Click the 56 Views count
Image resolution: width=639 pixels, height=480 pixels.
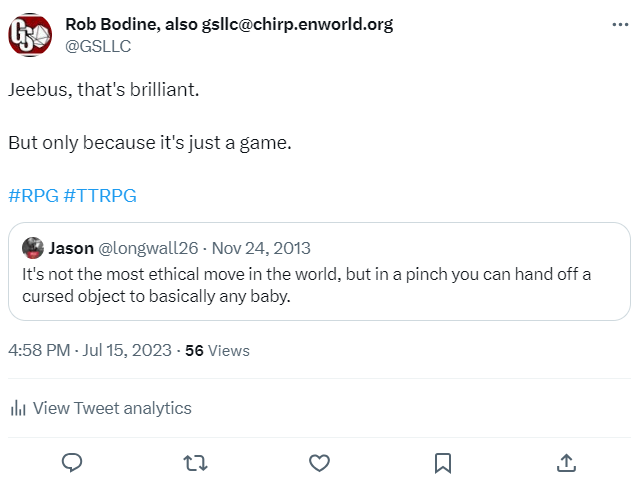pos(217,350)
